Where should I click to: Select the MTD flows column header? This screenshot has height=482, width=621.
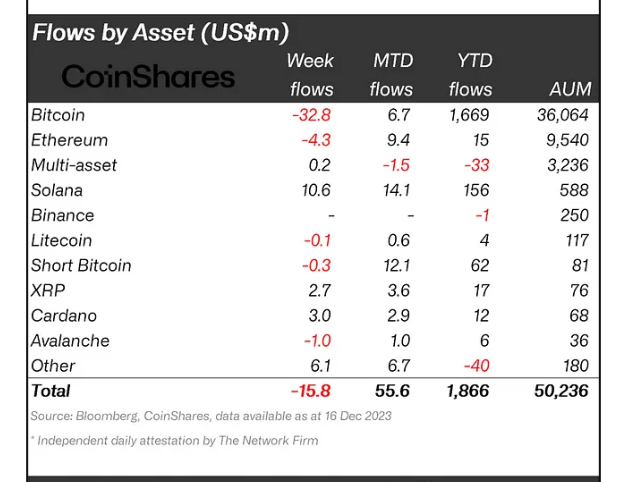pyautogui.click(x=391, y=75)
